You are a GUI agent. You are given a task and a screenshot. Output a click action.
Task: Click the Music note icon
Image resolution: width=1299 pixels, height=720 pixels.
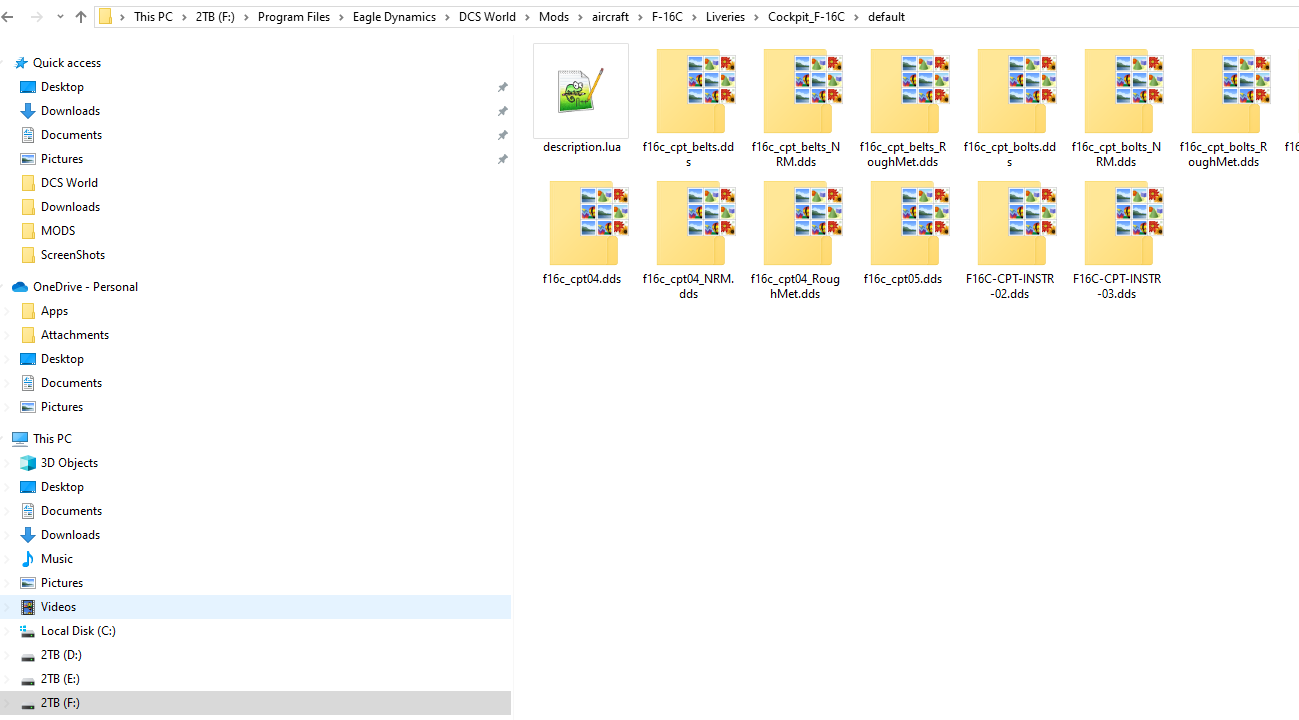point(28,559)
